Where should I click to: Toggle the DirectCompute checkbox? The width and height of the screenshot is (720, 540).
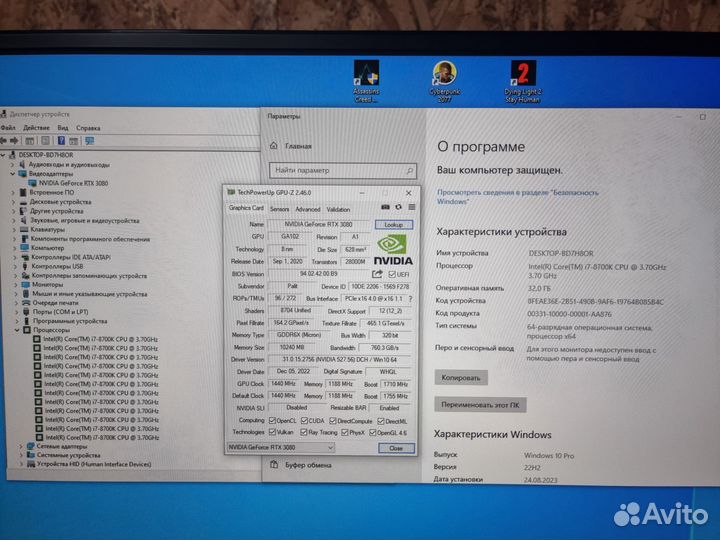click(x=332, y=421)
